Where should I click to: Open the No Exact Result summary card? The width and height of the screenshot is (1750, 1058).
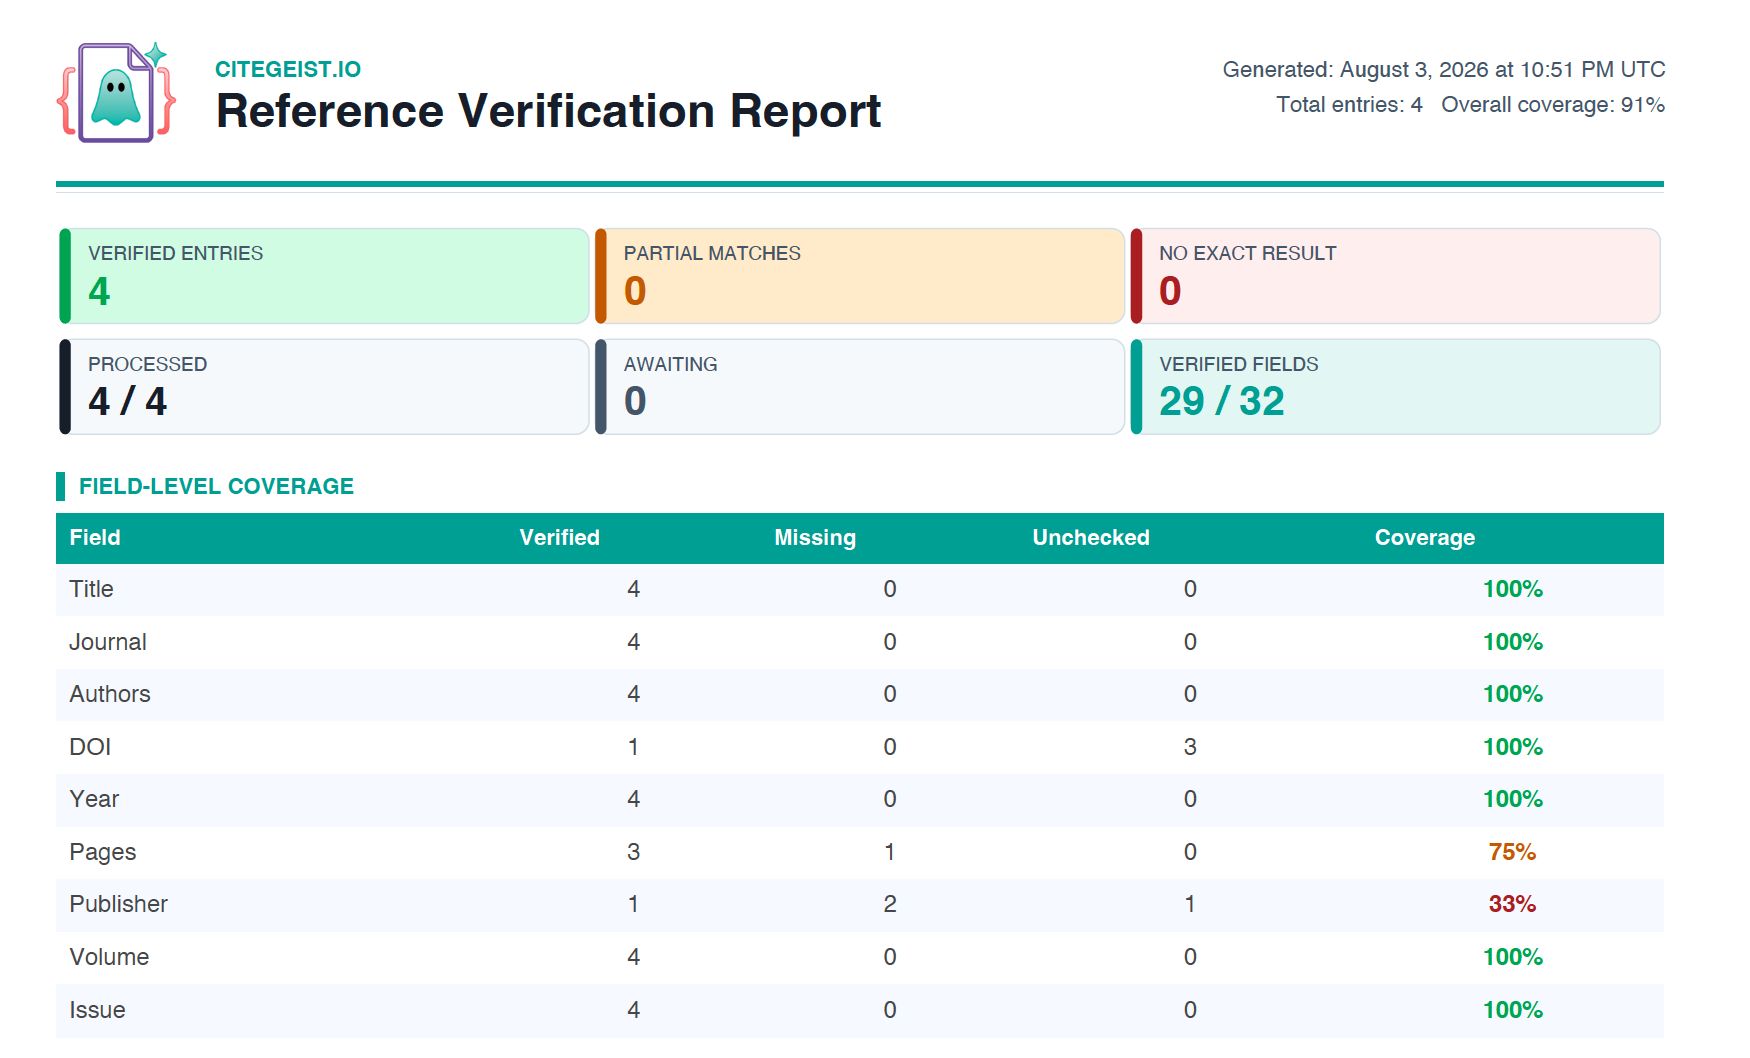coord(1395,276)
